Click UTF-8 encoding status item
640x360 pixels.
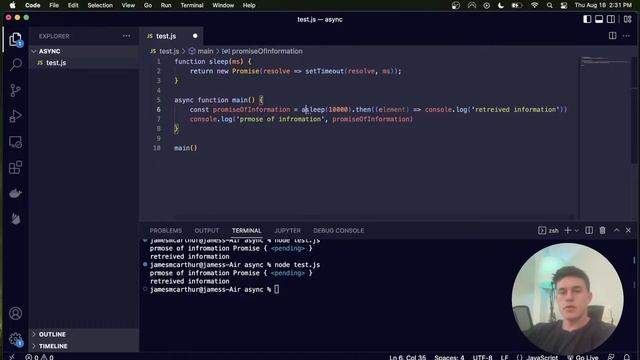point(482,357)
